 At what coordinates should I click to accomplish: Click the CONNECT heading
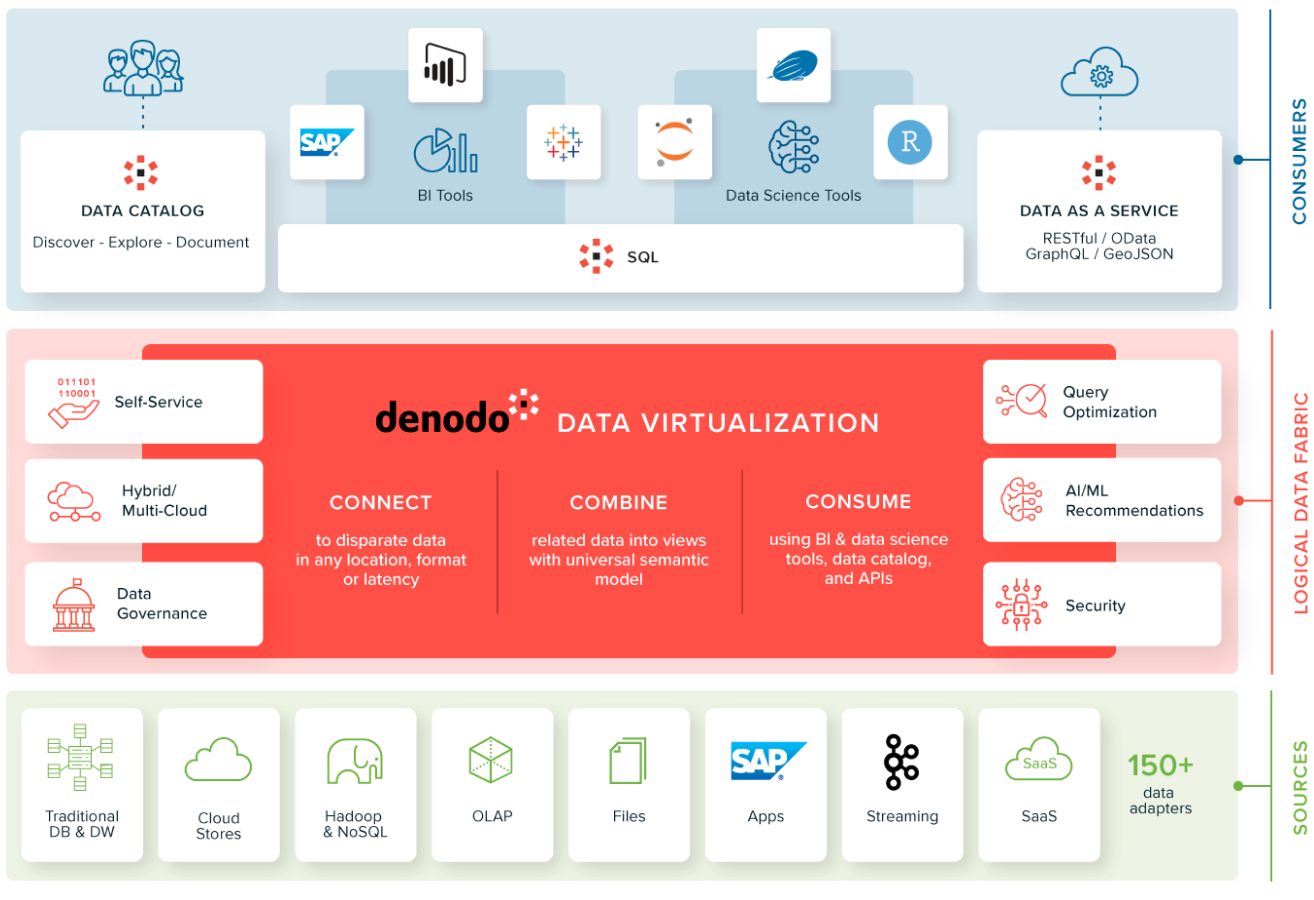[x=381, y=503]
